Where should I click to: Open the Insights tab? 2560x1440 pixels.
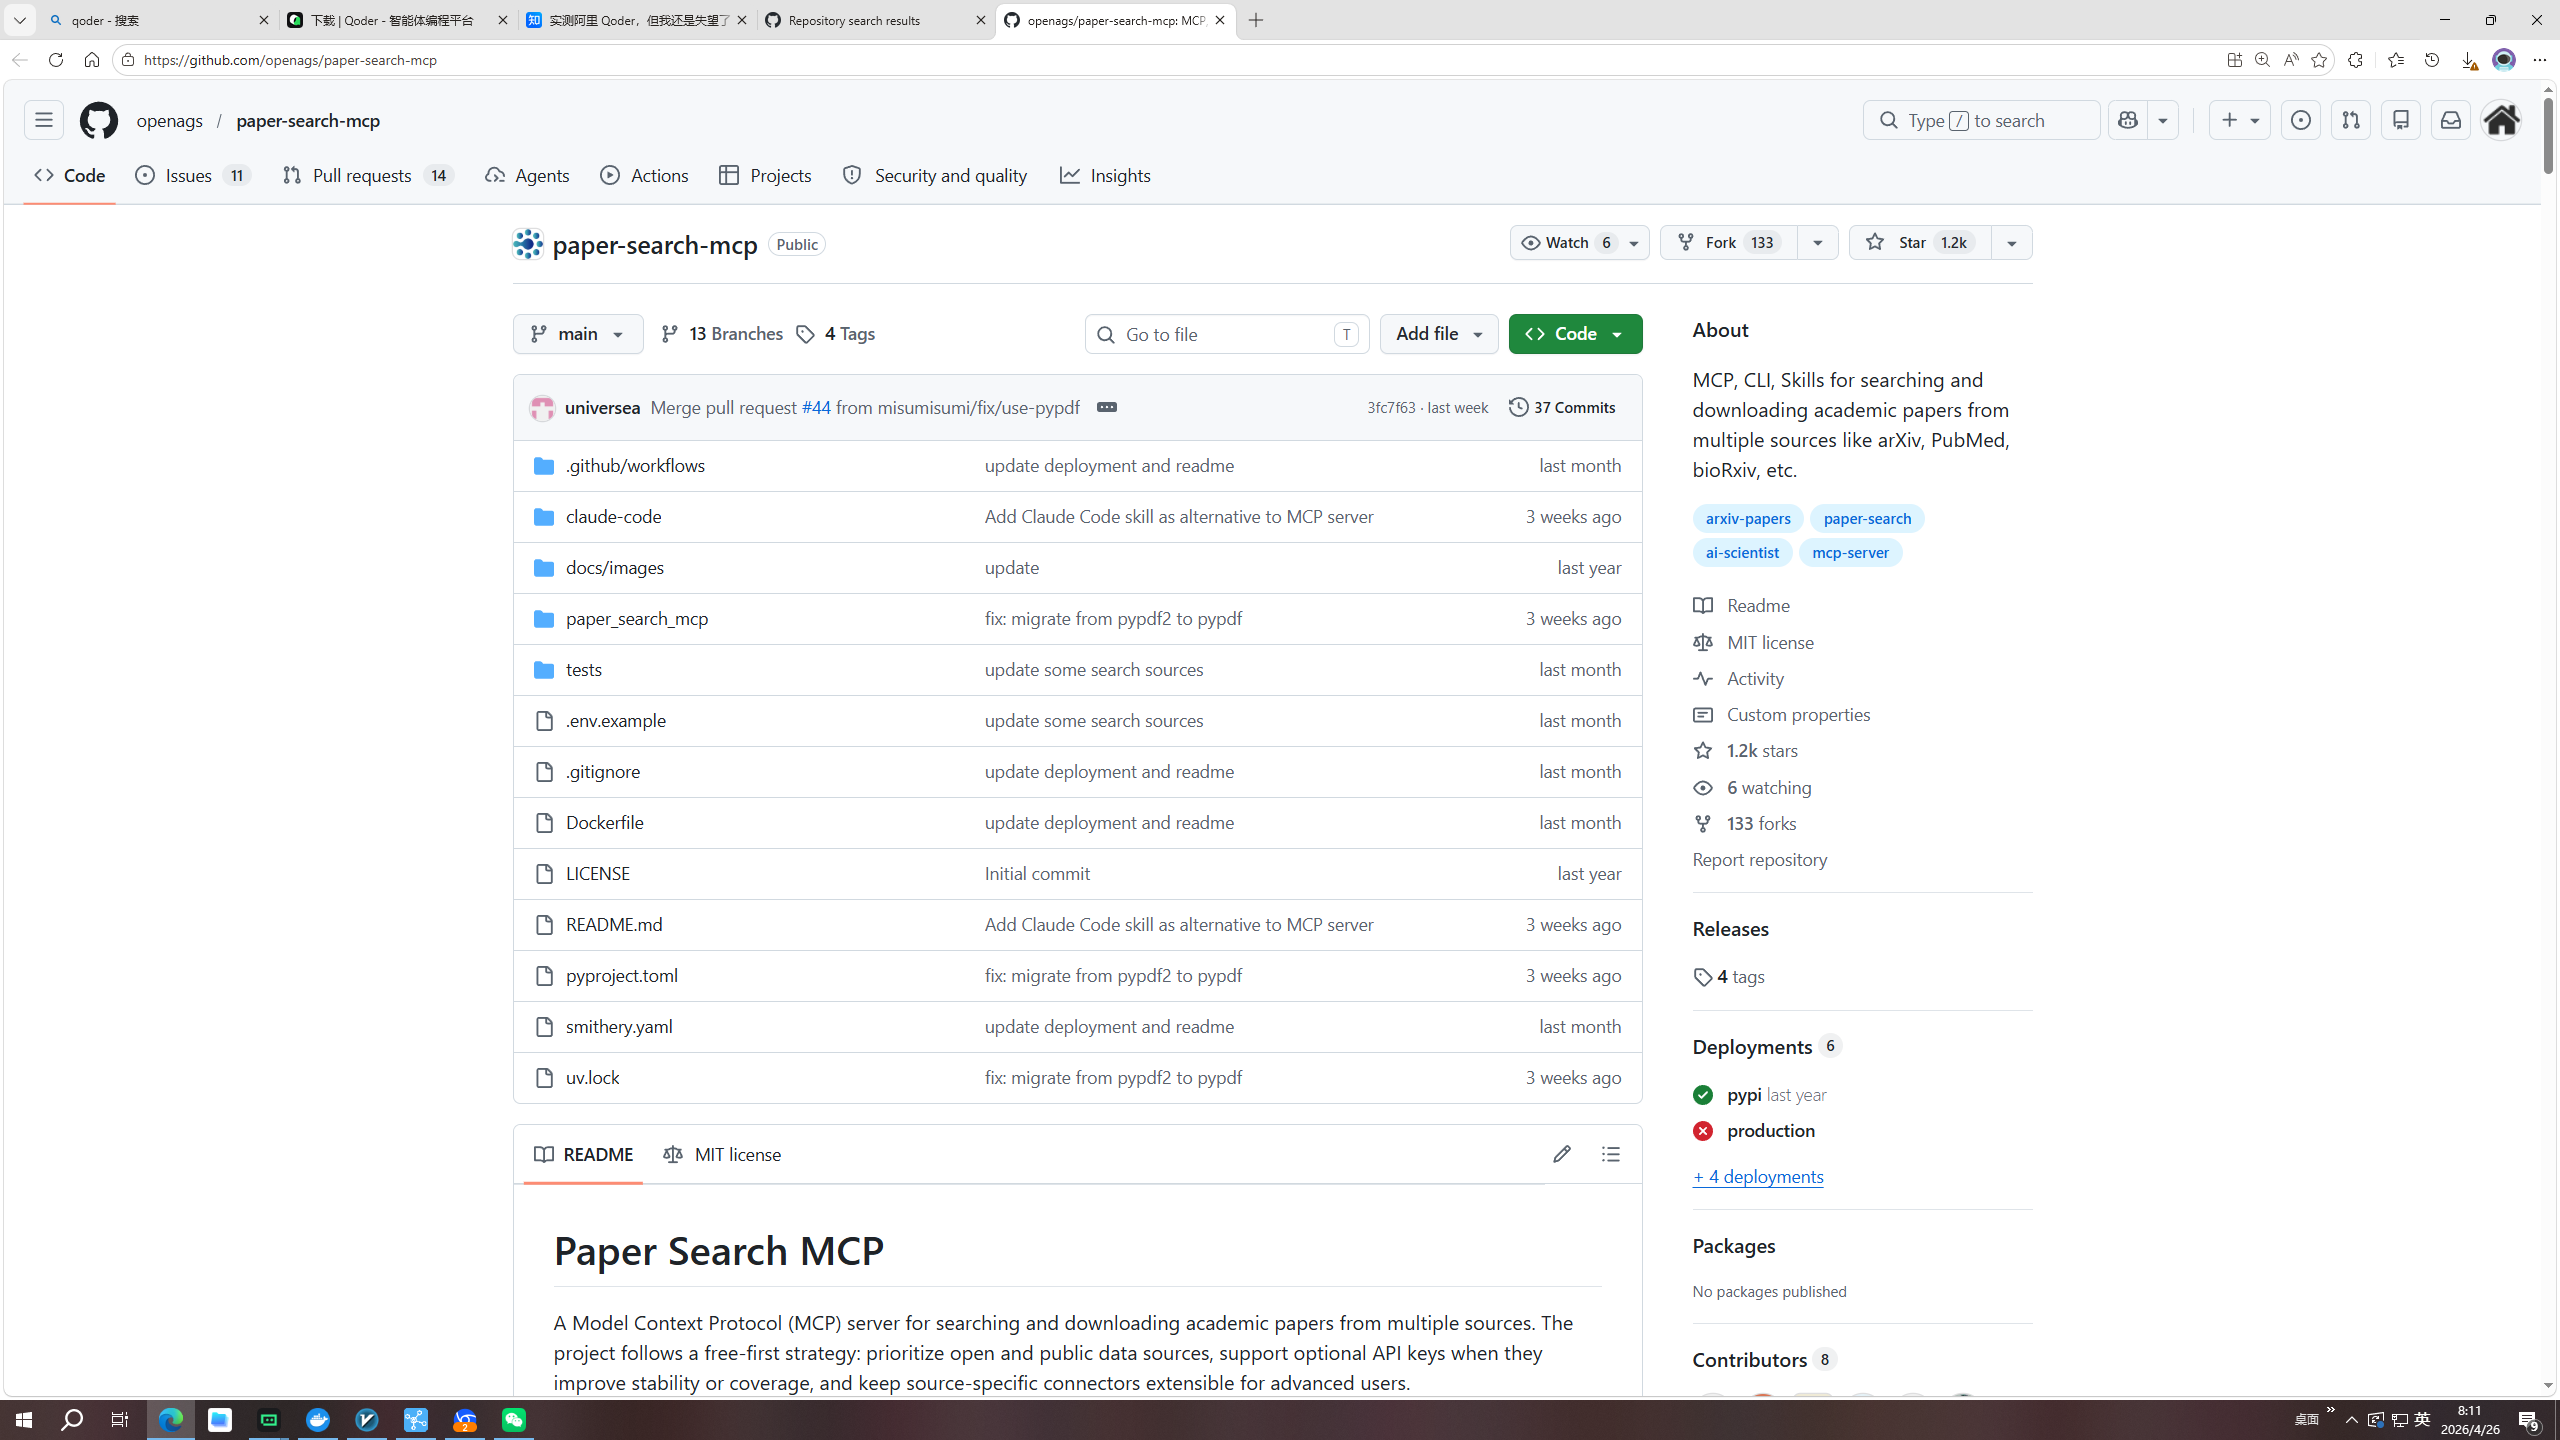pyautogui.click(x=1106, y=176)
